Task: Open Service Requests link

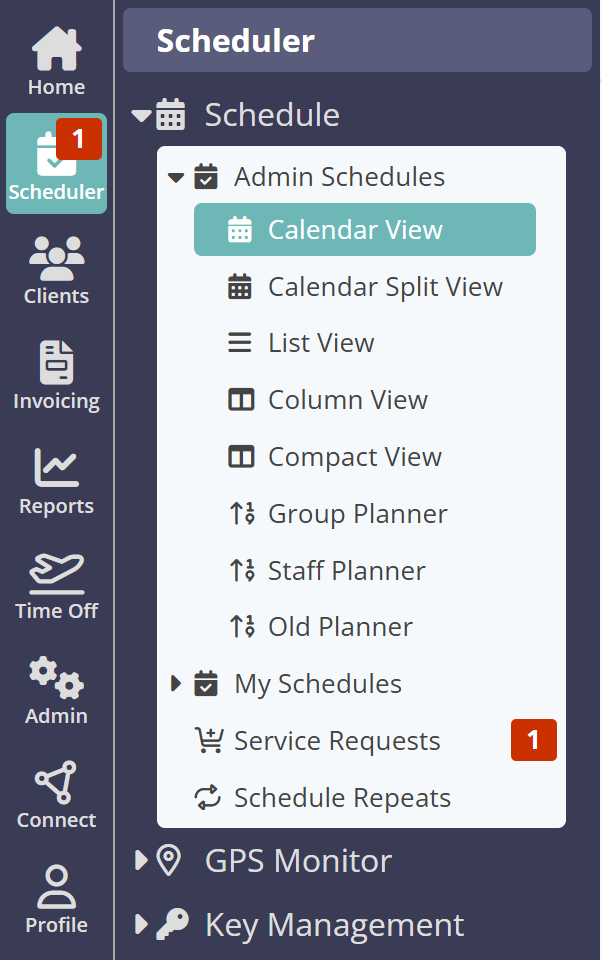Action: click(x=336, y=741)
